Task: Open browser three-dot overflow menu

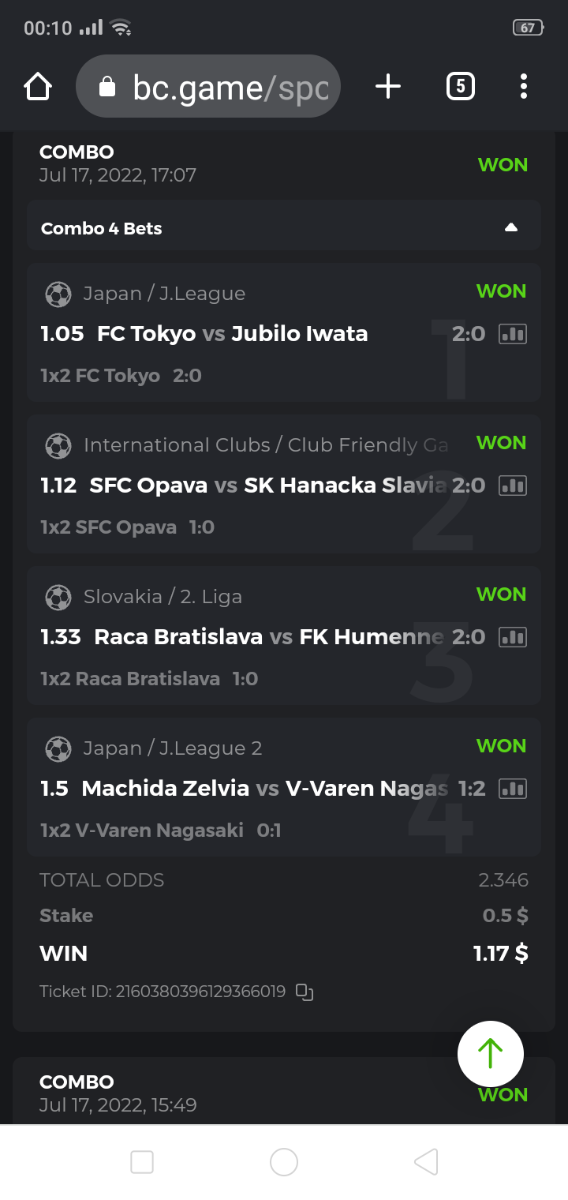Action: pos(523,87)
